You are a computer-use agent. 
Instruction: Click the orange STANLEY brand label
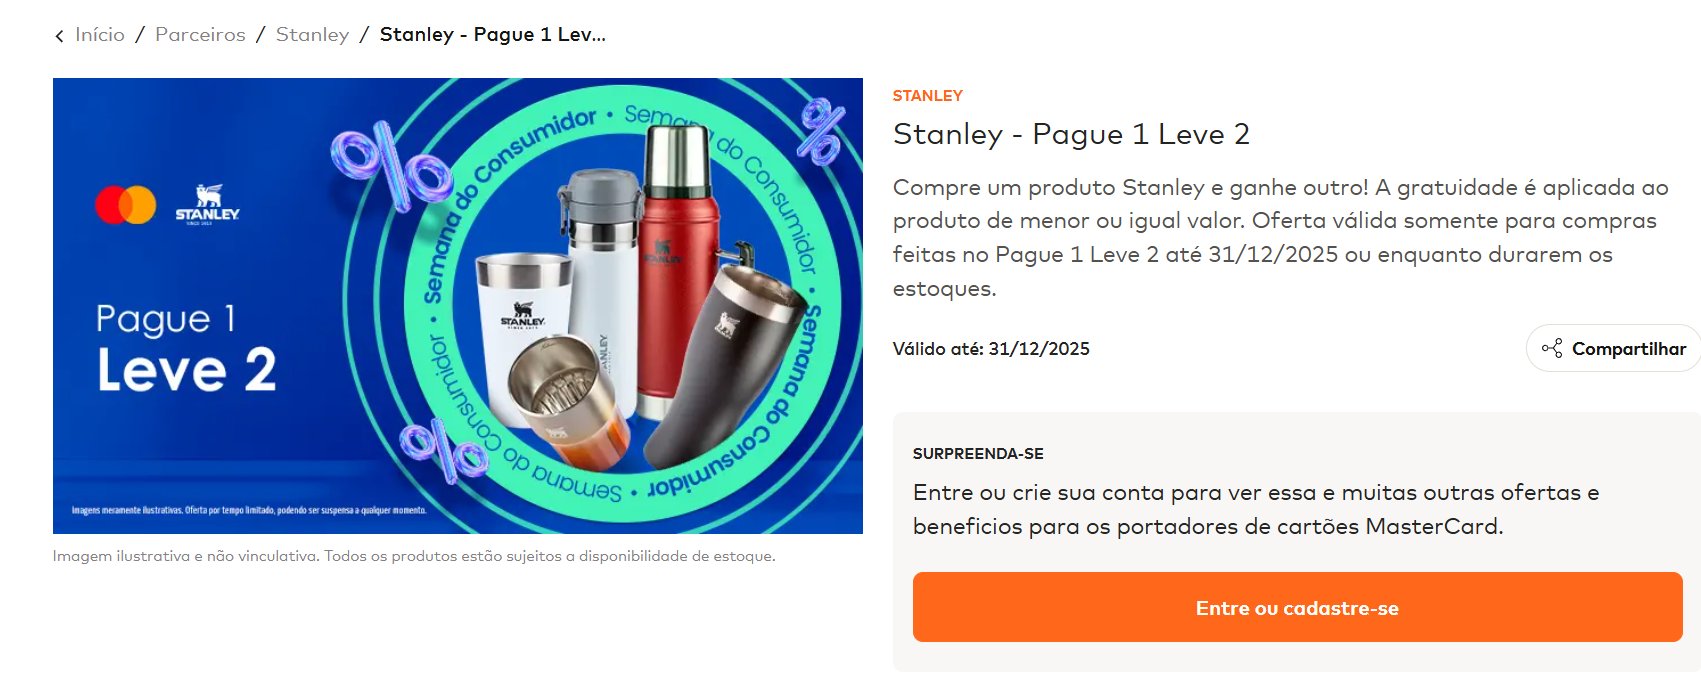pos(927,96)
